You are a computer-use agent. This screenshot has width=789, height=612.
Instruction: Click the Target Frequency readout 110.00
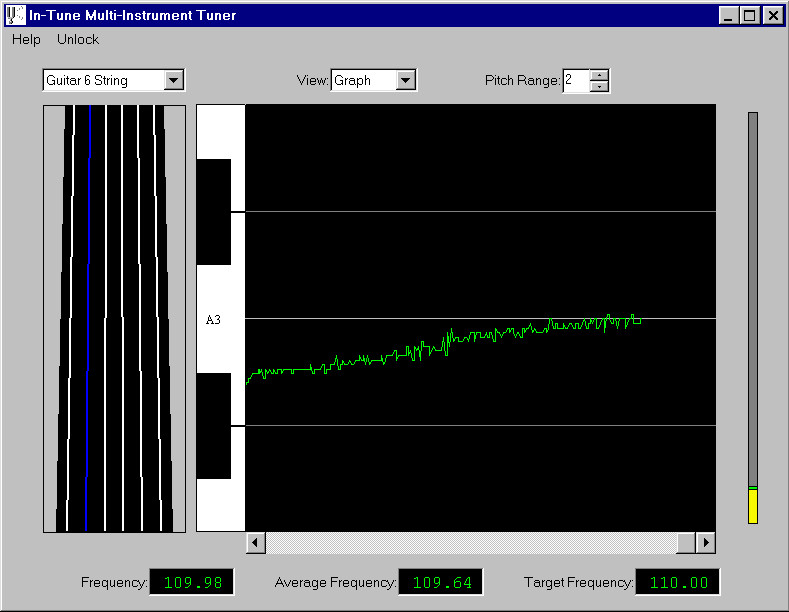[x=678, y=582]
